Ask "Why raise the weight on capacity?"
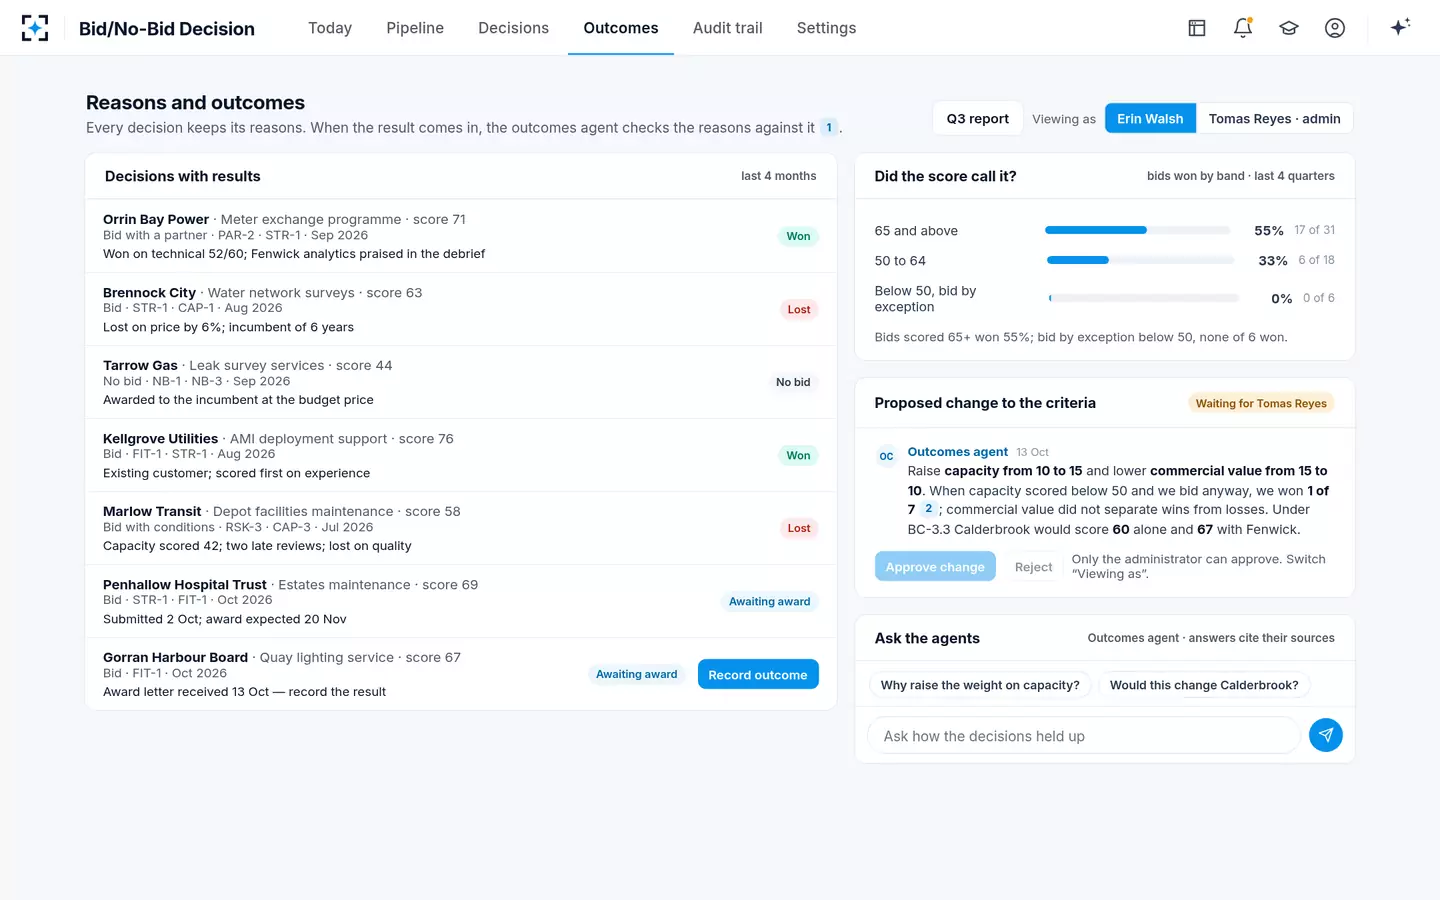This screenshot has width=1440, height=900. point(980,685)
